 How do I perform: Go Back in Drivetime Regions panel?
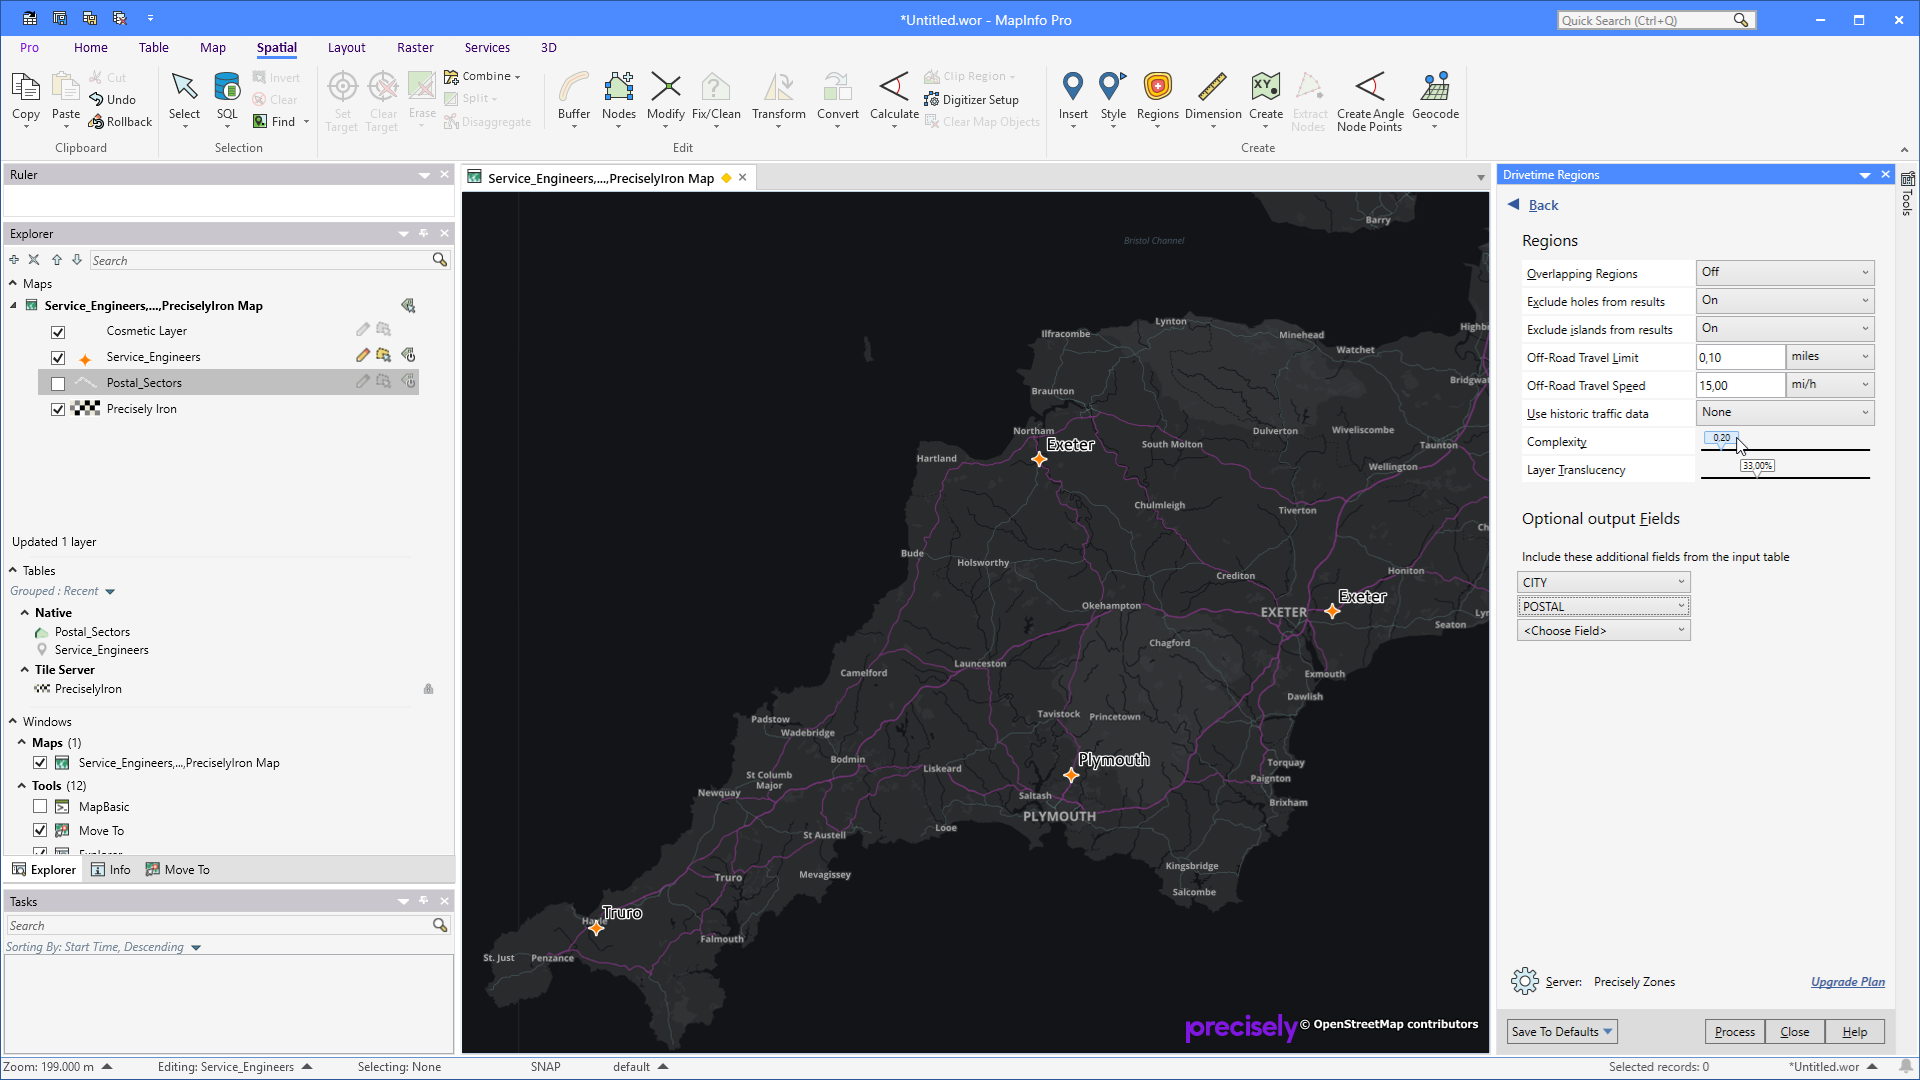[x=1543, y=205]
